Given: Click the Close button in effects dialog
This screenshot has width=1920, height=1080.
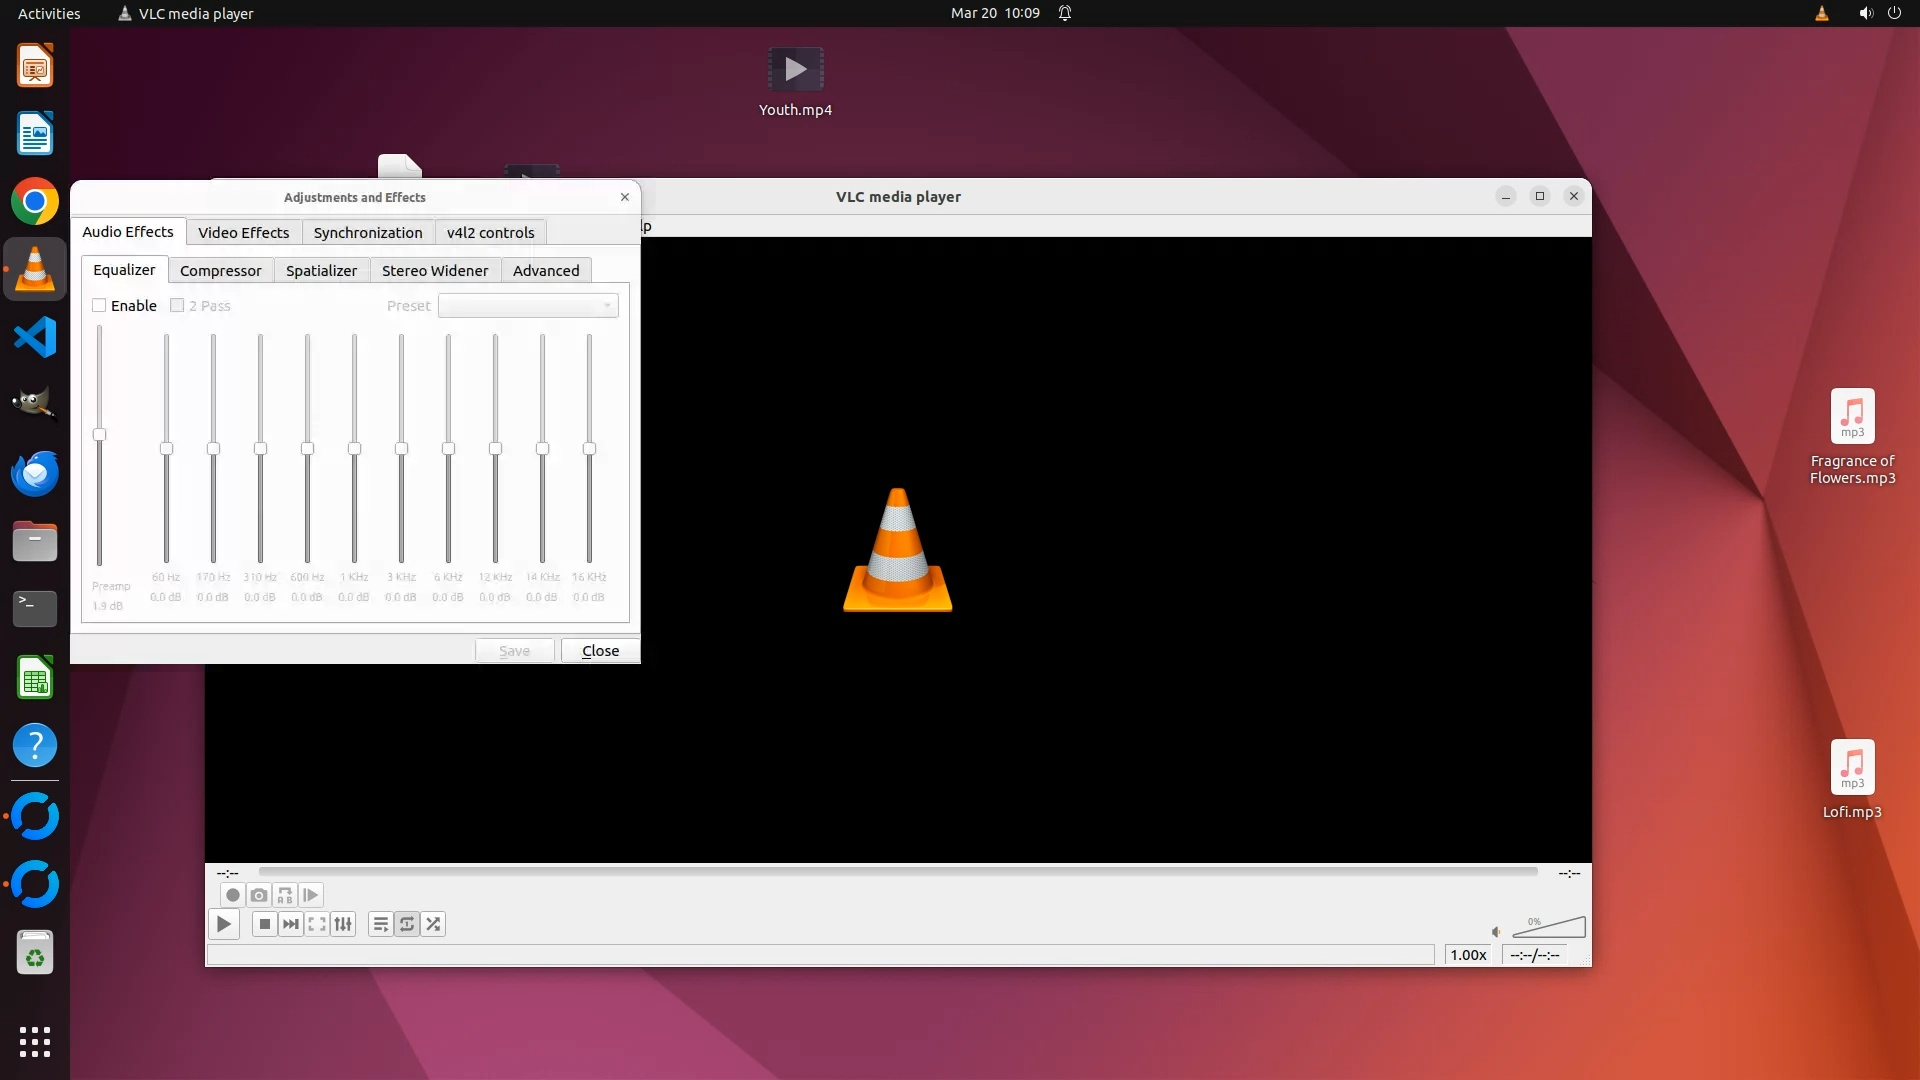Looking at the screenshot, I should pyautogui.click(x=600, y=651).
